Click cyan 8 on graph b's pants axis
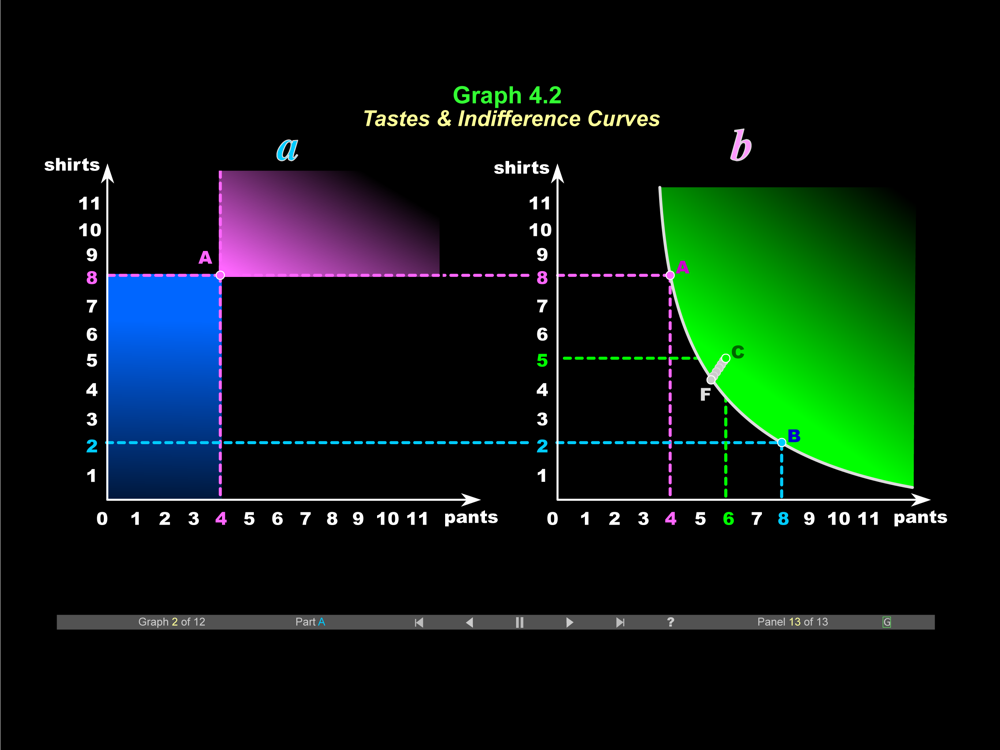This screenshot has height=750, width=1000. 783,519
